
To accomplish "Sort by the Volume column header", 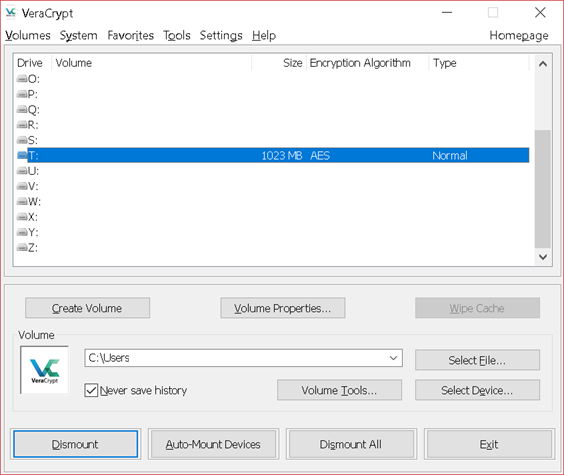I will point(151,63).
